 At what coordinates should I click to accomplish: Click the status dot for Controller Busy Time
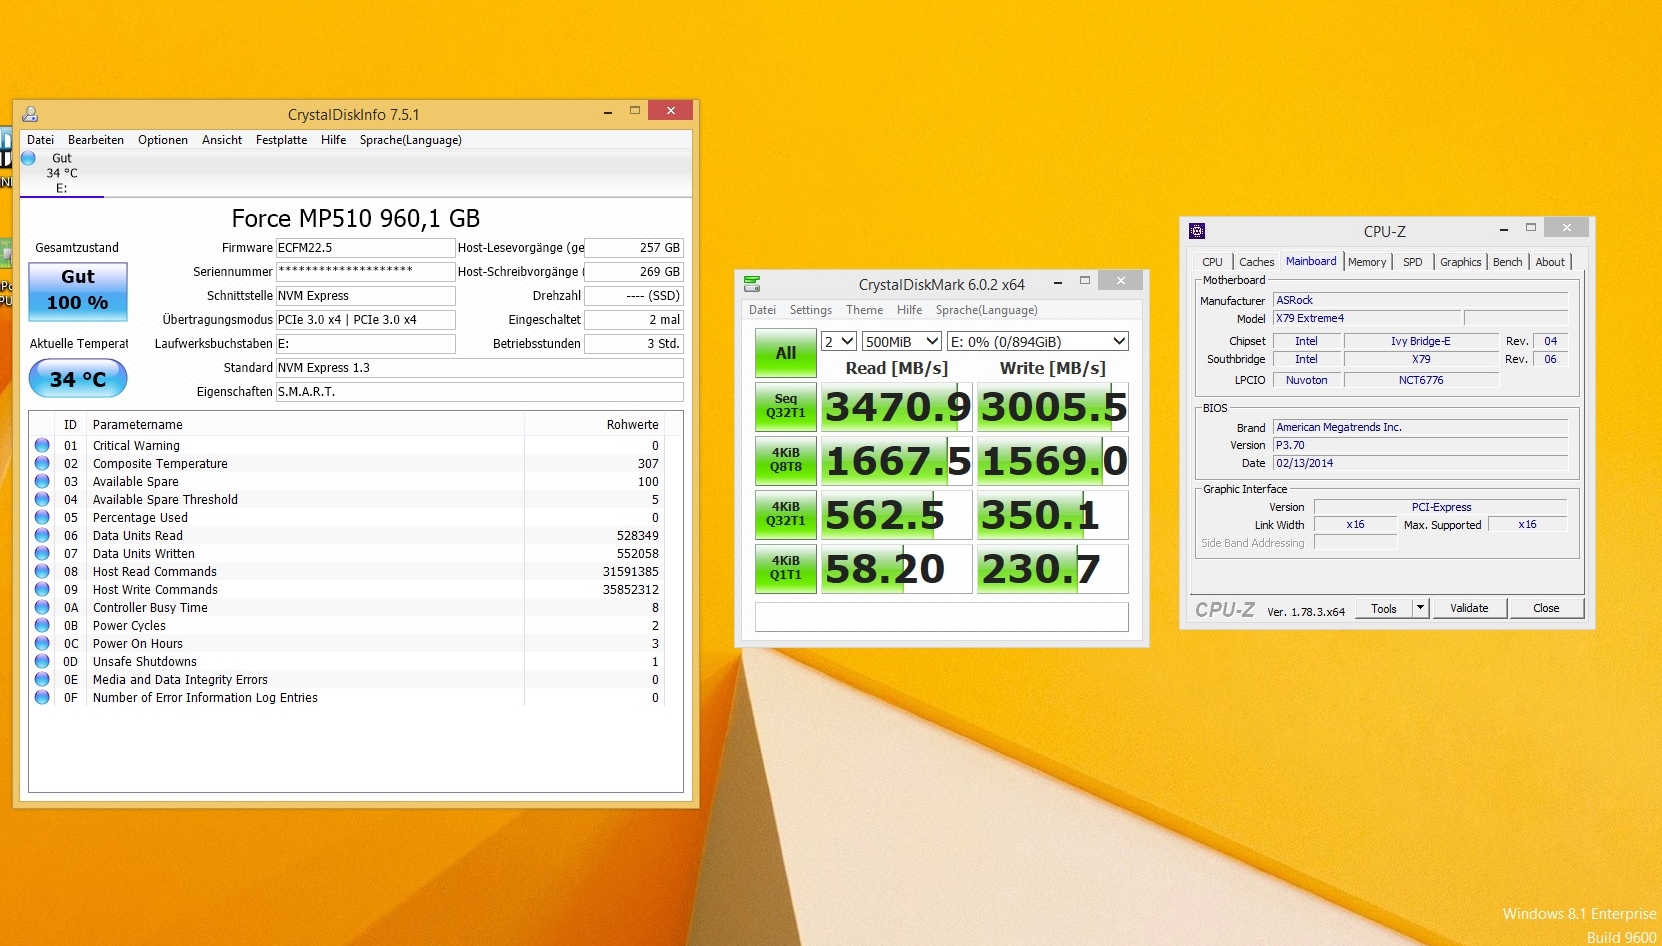[42, 607]
